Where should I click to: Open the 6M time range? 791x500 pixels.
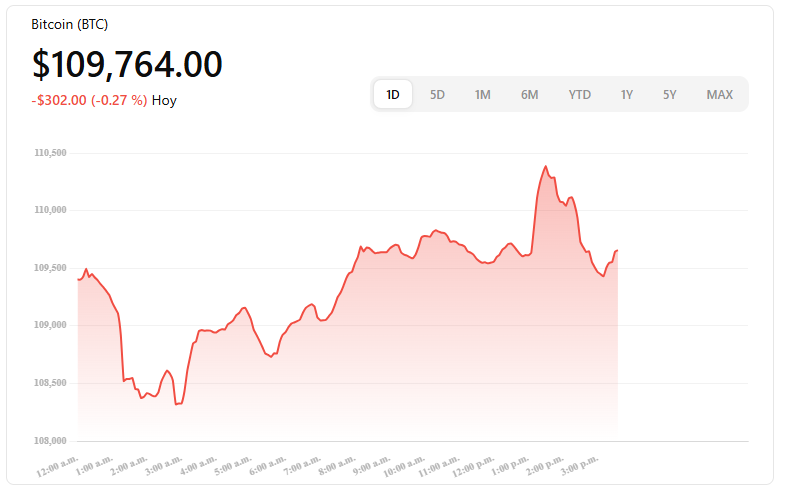pyautogui.click(x=529, y=95)
